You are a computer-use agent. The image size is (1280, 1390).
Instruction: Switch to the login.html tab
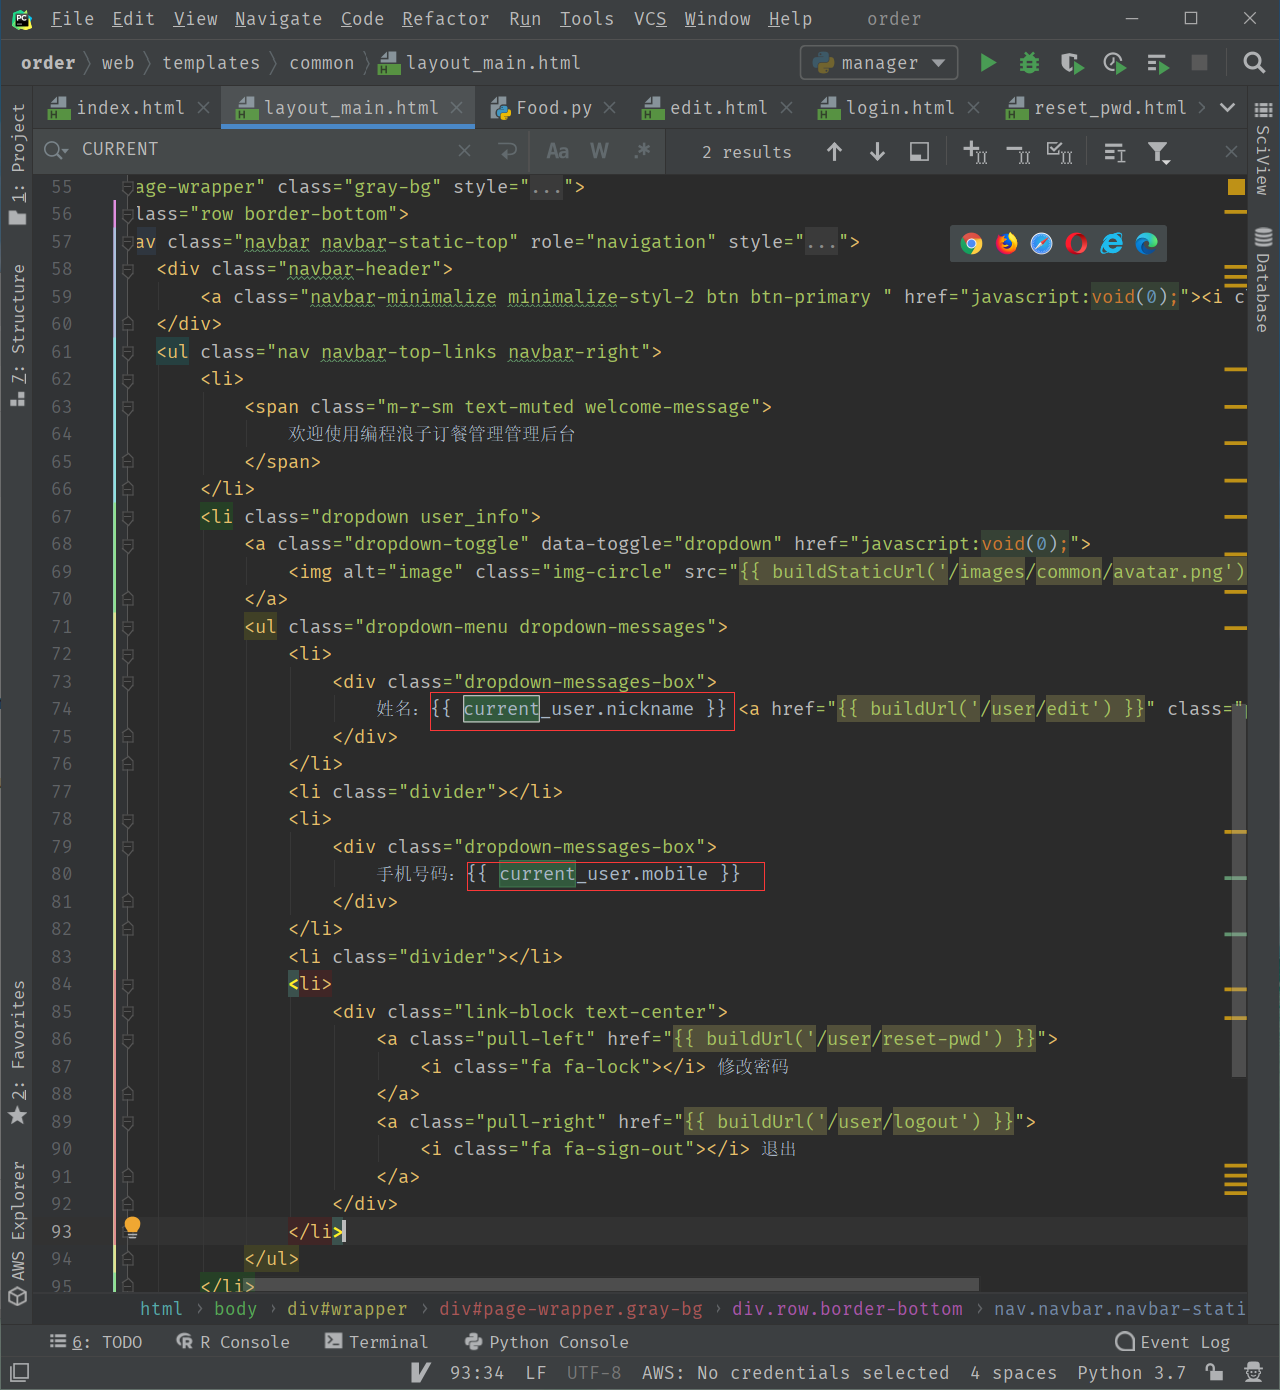point(899,108)
